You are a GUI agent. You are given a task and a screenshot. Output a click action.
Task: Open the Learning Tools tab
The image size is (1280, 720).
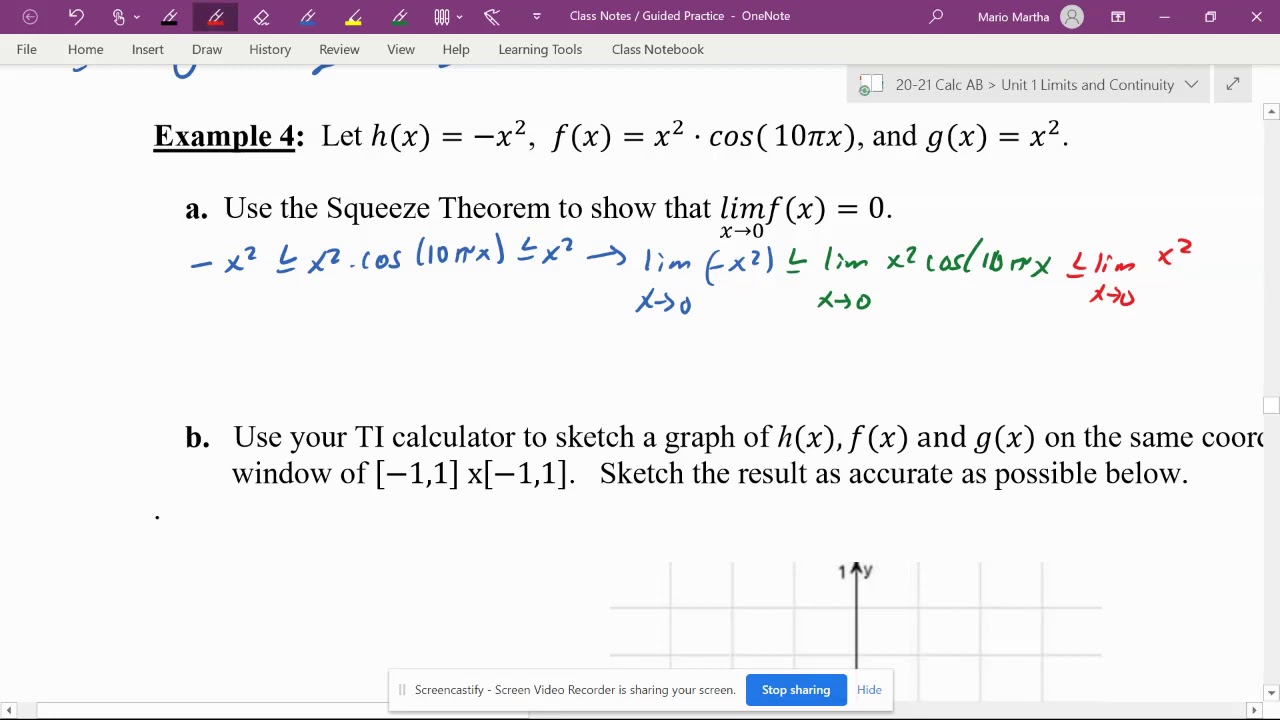tap(540, 49)
